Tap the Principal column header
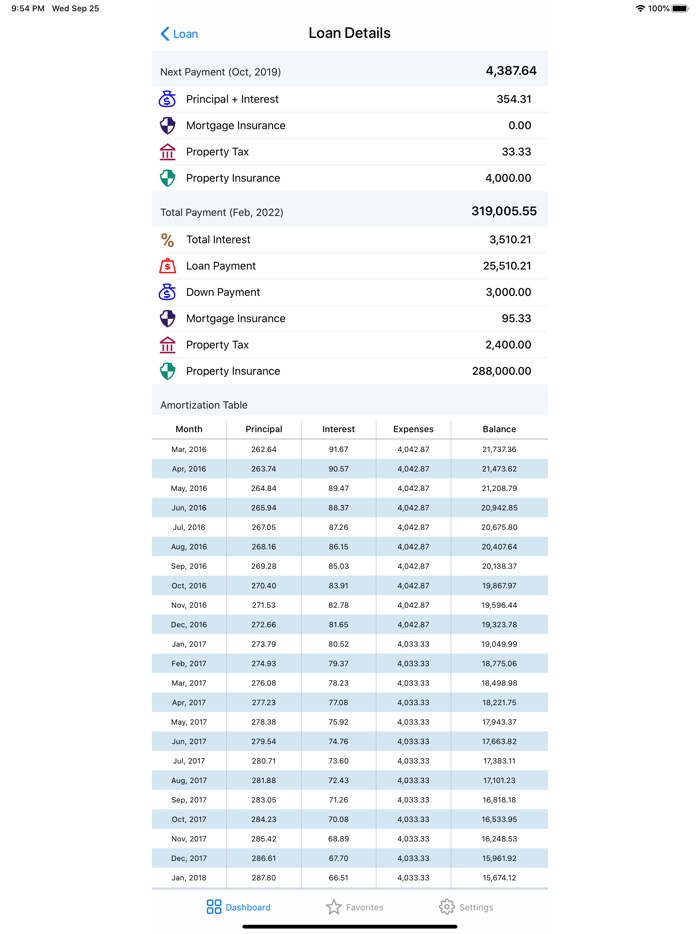Viewport: 700px width, 934px height. coord(264,428)
